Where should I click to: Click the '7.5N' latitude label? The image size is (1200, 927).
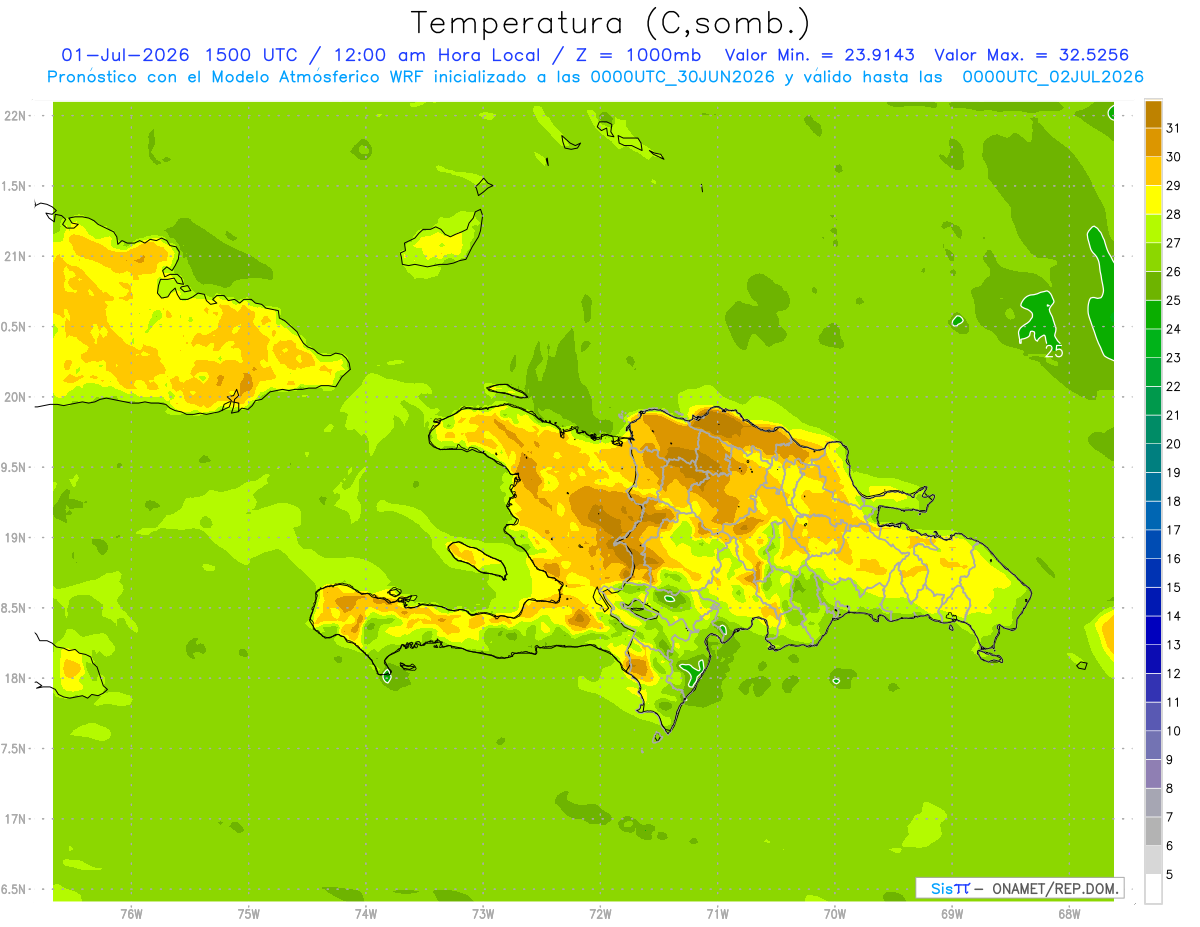pos(15,749)
